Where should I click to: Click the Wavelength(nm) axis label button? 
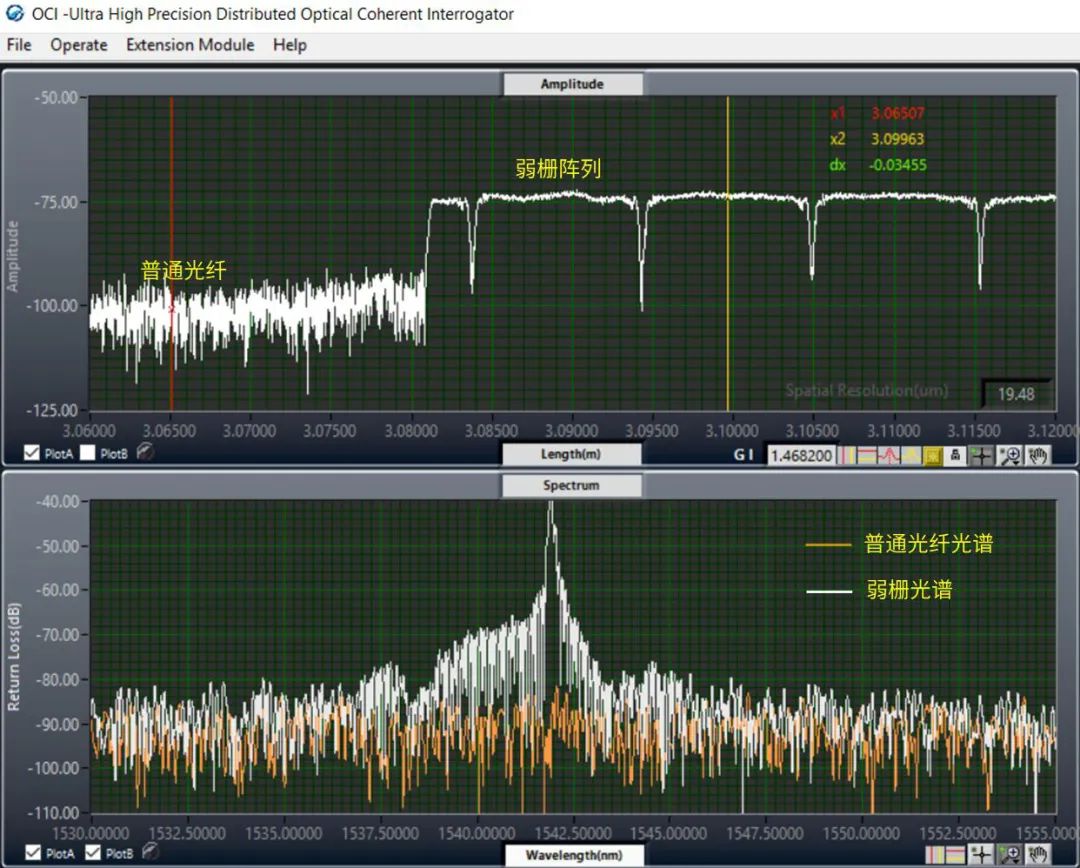(572, 855)
